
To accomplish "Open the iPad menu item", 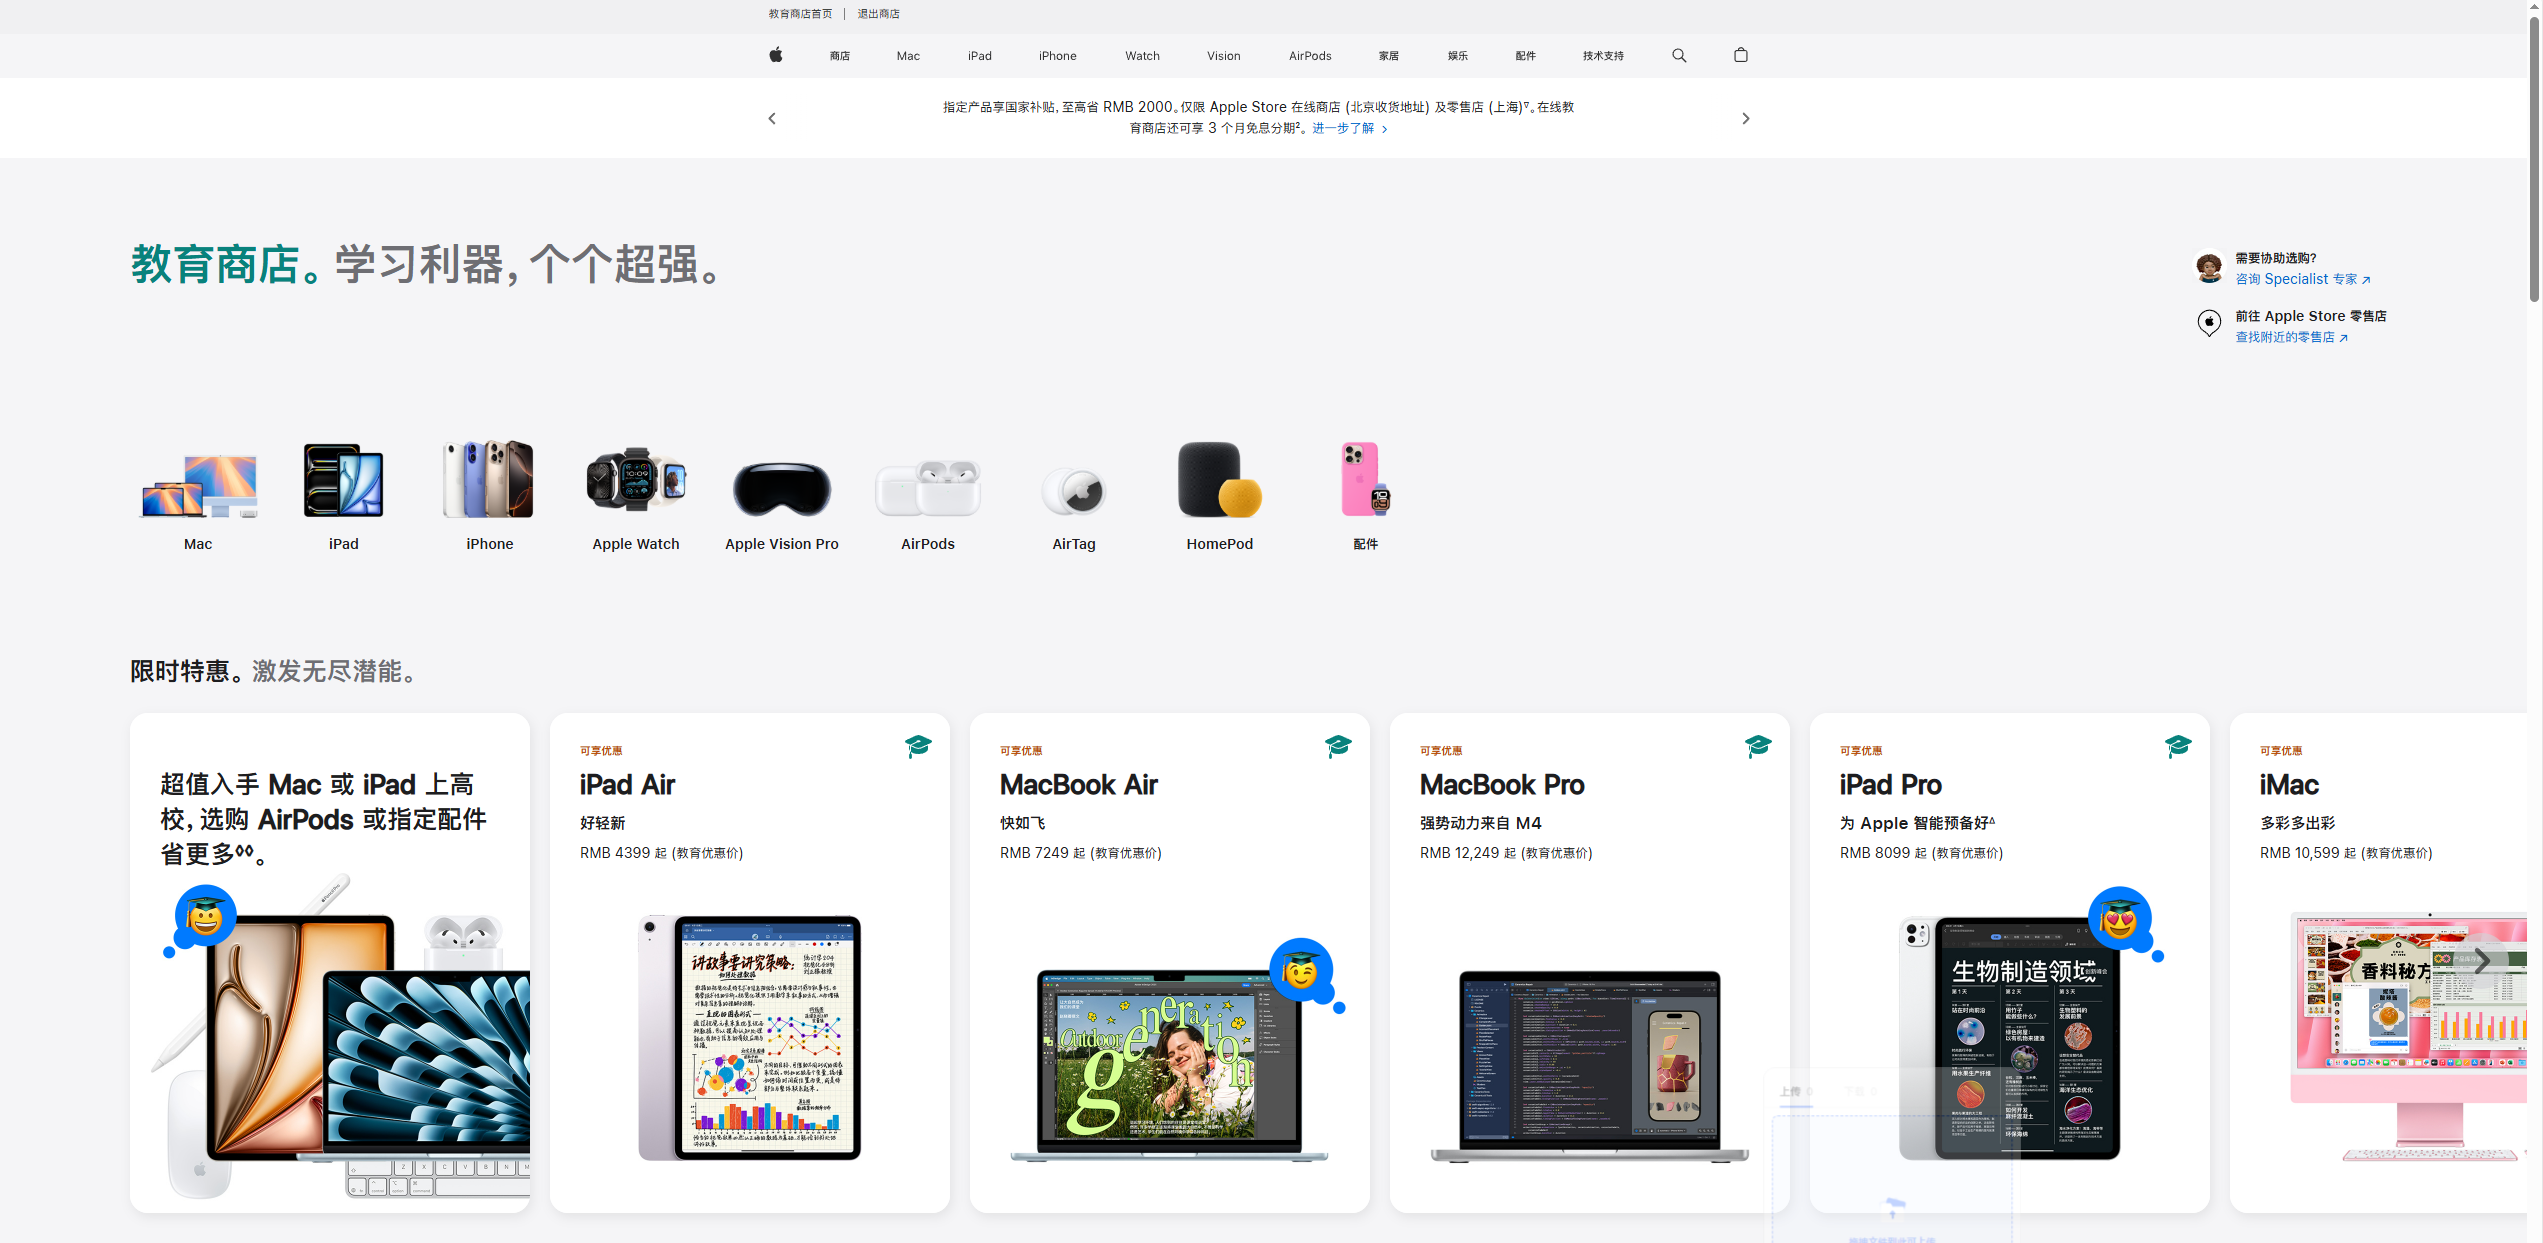I will (x=980, y=56).
